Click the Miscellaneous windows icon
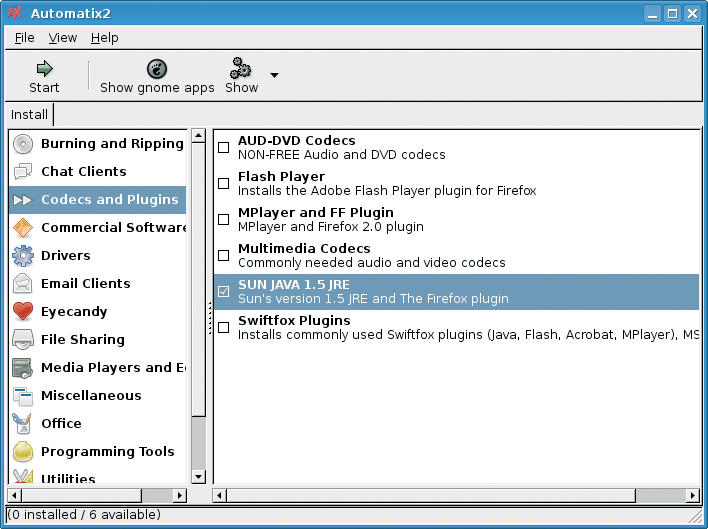This screenshot has height=529, width=708. coord(23,396)
